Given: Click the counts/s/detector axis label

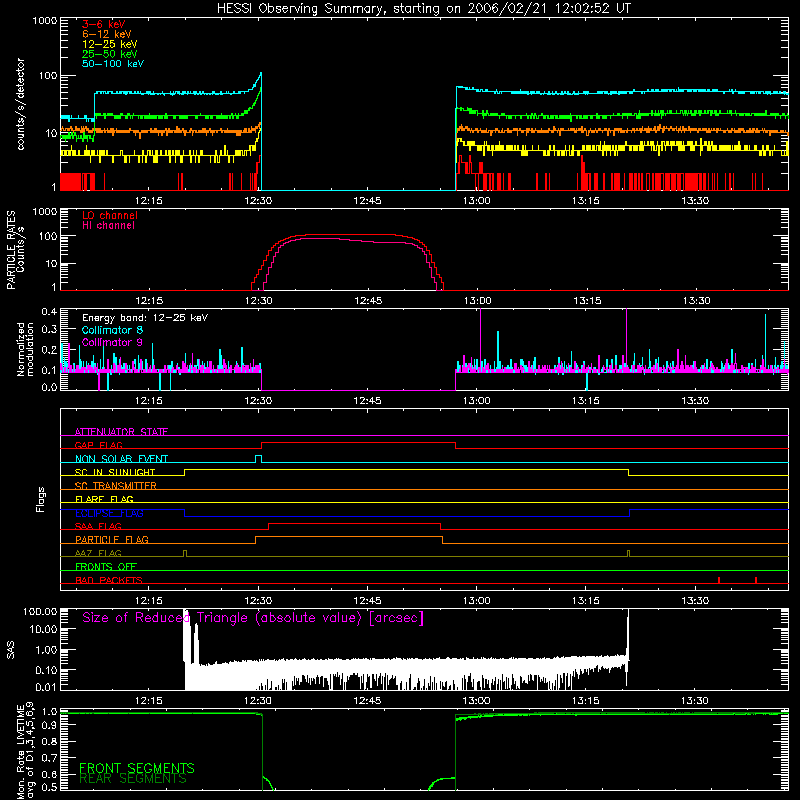Looking at the screenshot, I should coord(21,104).
